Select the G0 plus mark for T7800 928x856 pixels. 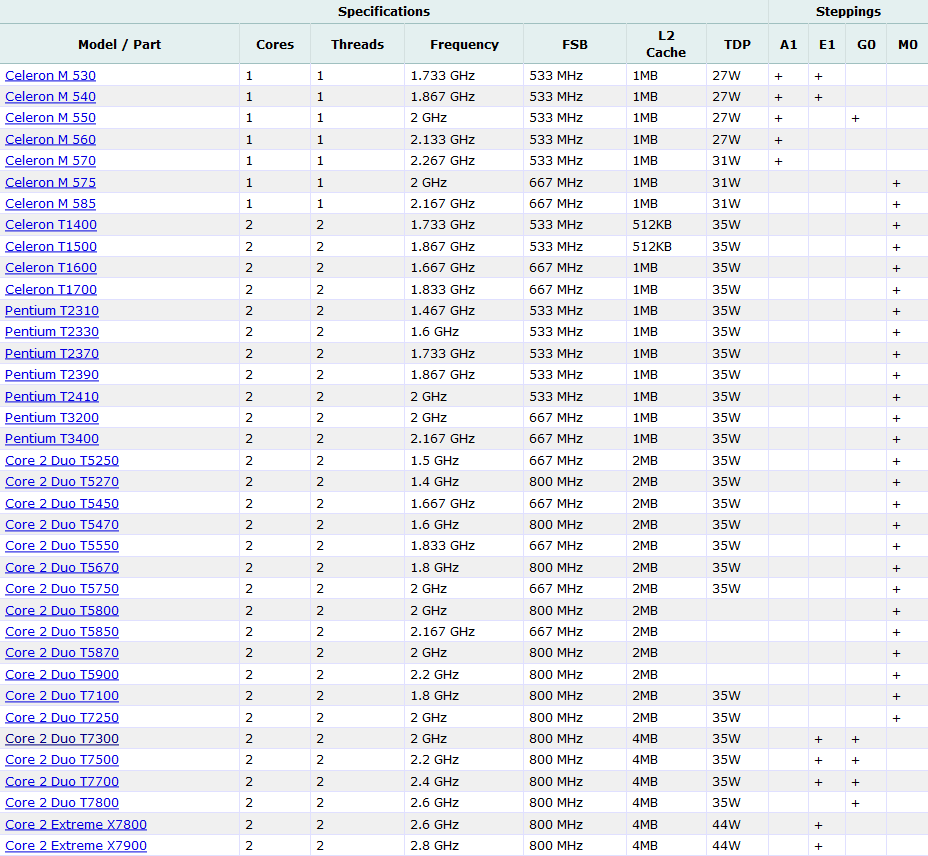[855, 803]
